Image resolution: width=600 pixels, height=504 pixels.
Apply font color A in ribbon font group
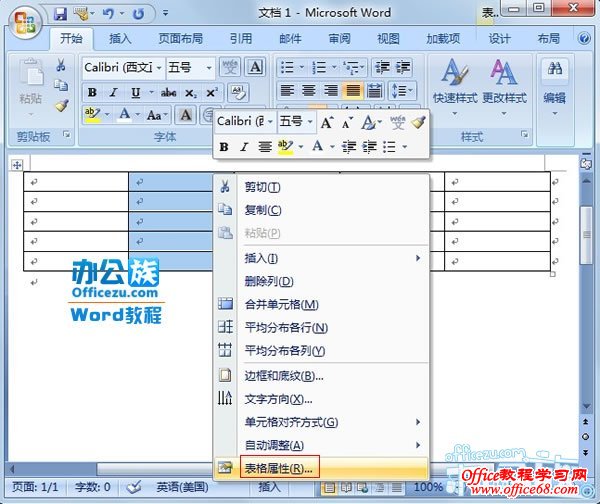pos(124,114)
